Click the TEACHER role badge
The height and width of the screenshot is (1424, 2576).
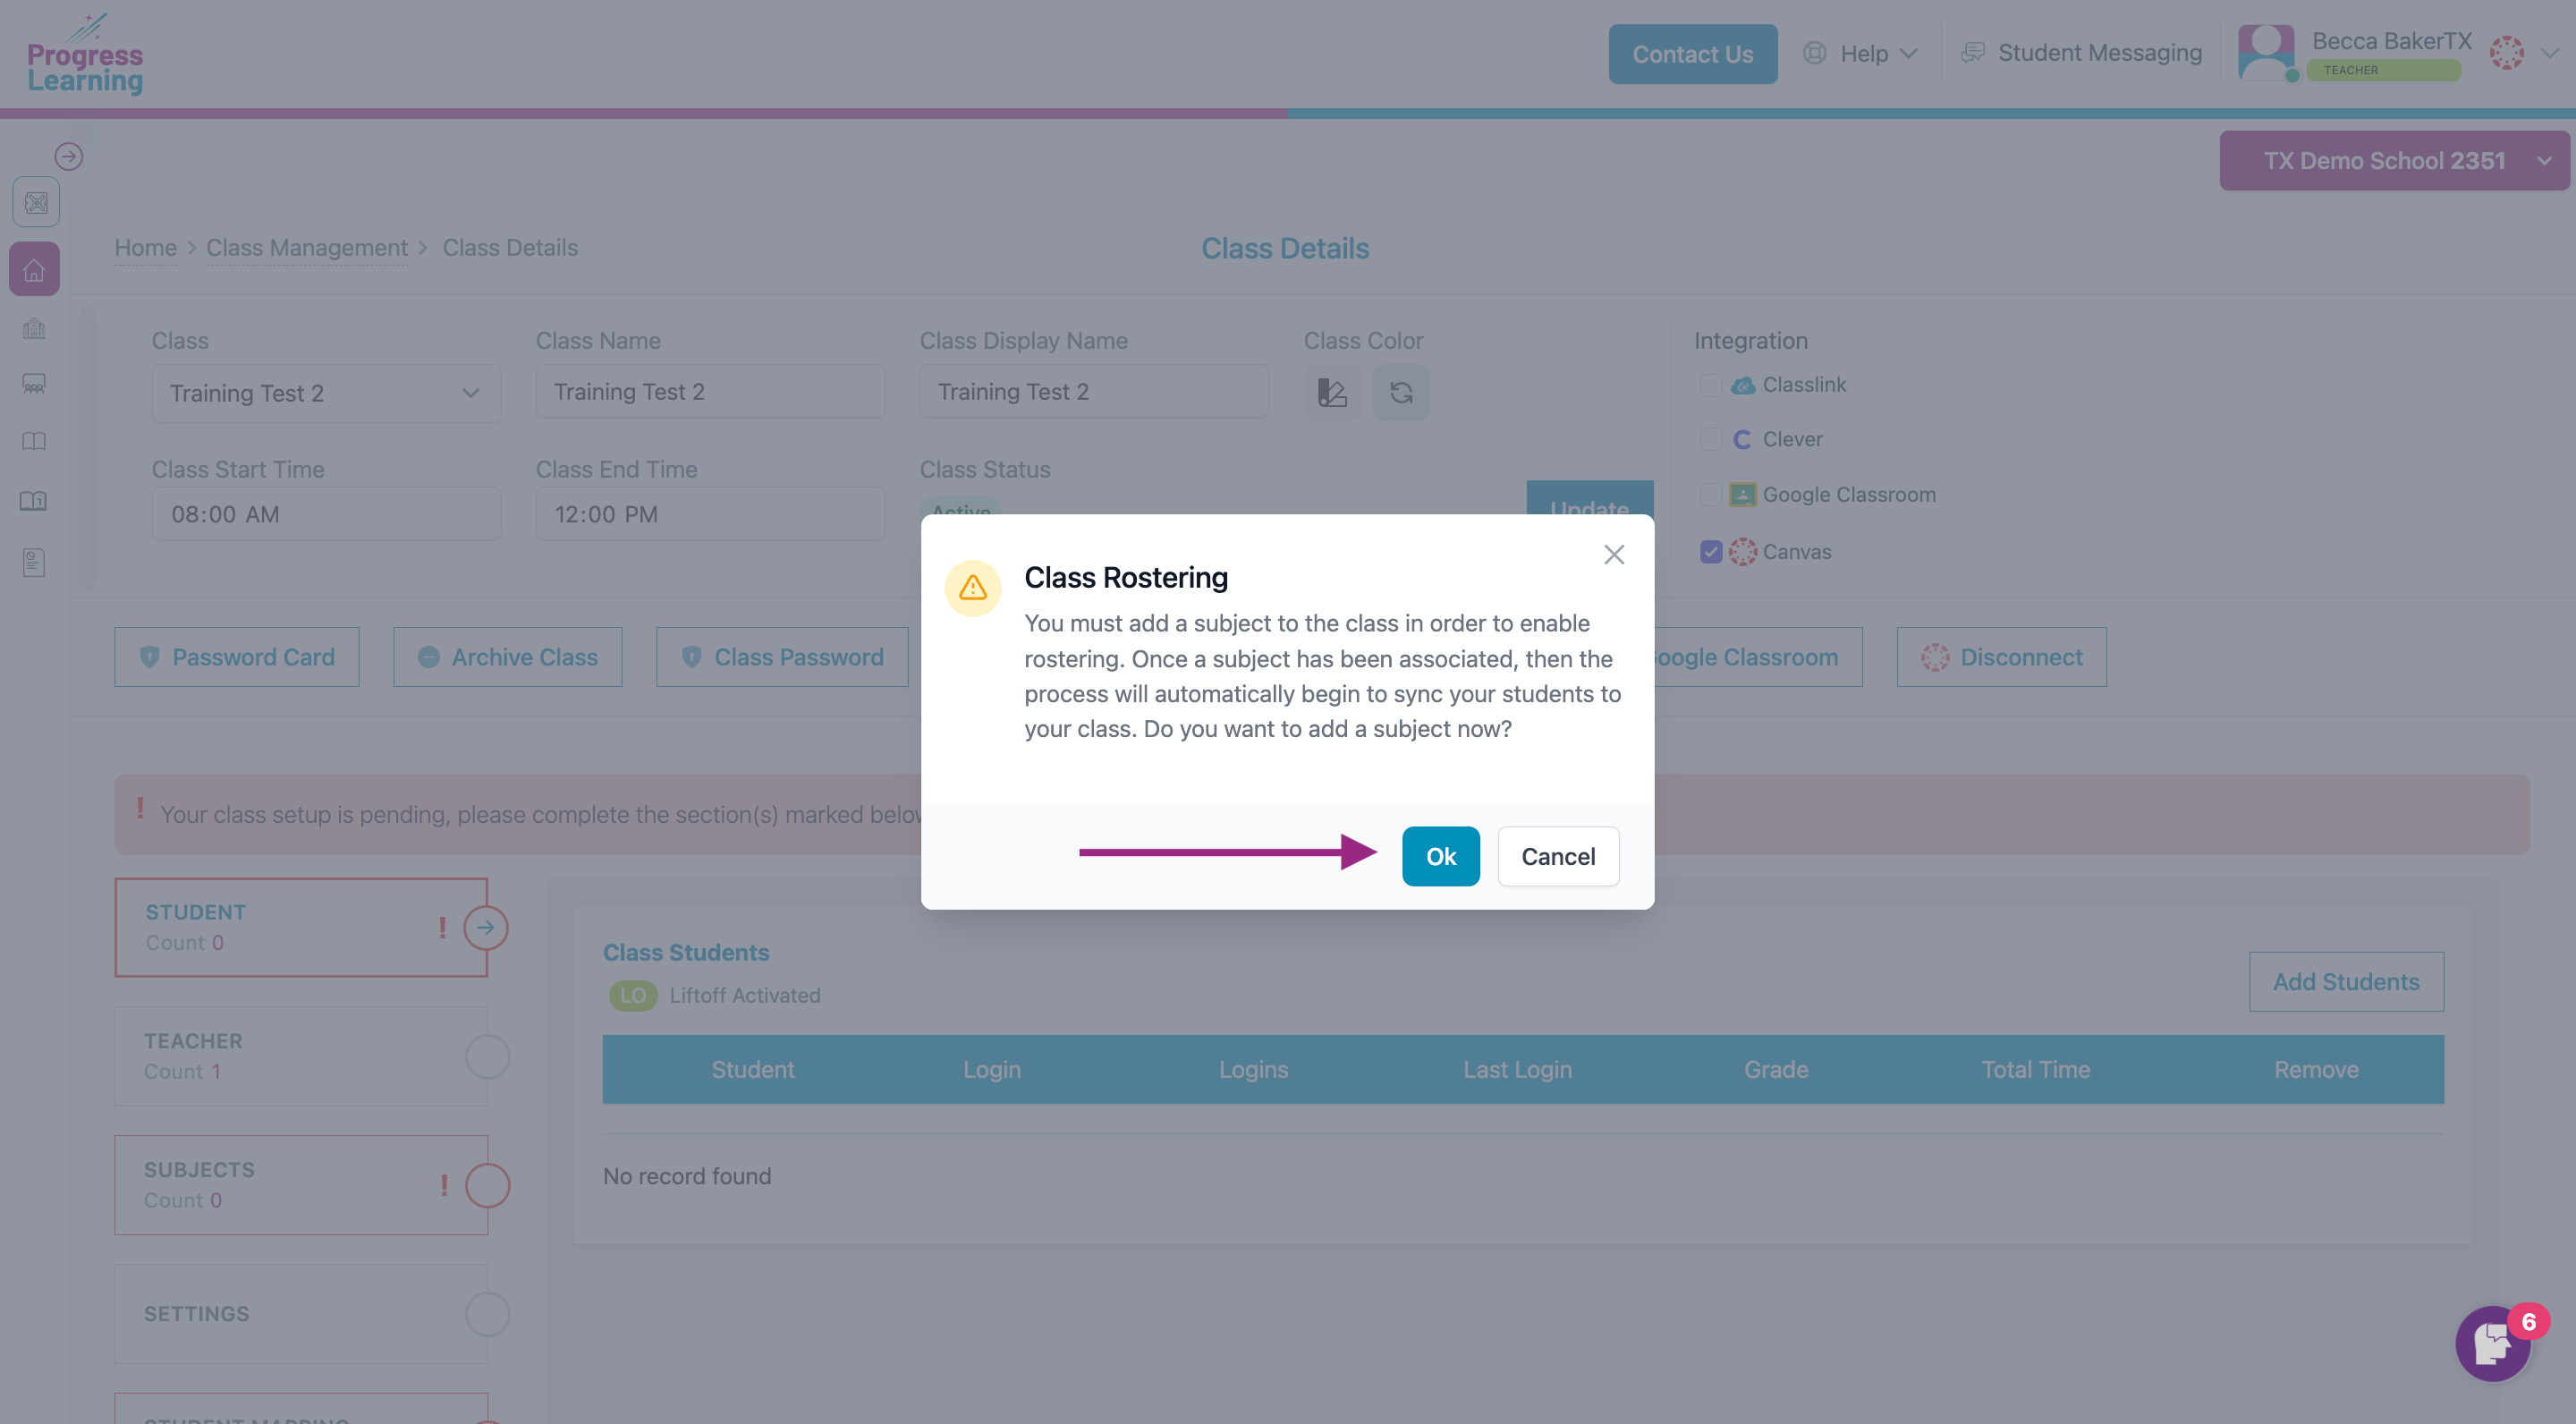tap(2384, 70)
